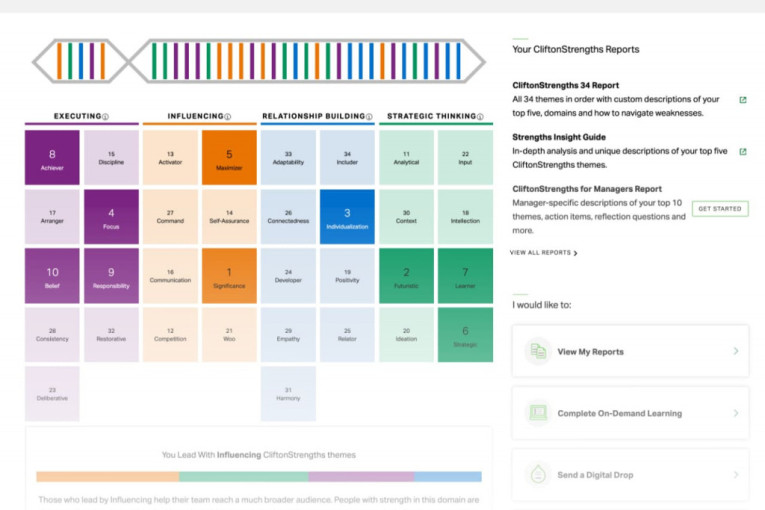Open the Futuristic theme tile
The height and width of the screenshot is (510, 765).
406,275
